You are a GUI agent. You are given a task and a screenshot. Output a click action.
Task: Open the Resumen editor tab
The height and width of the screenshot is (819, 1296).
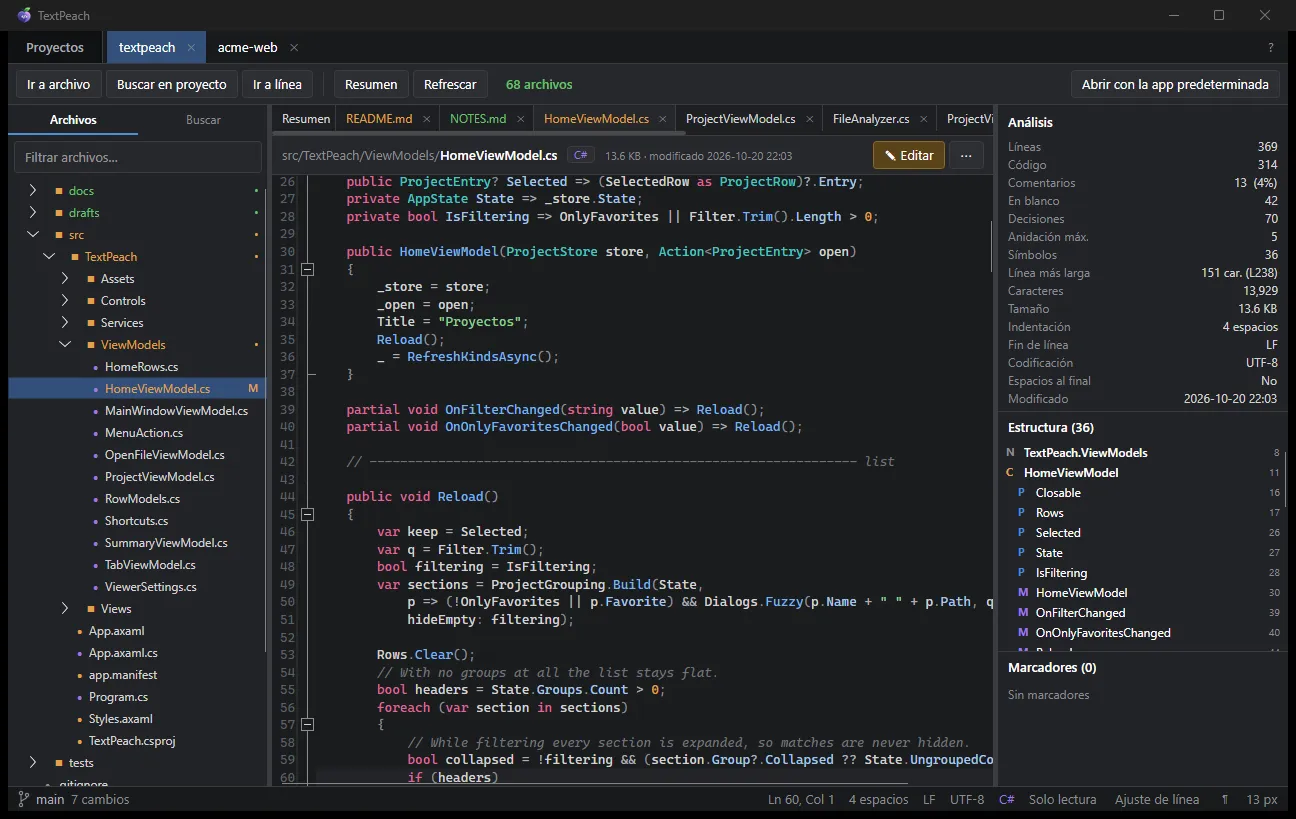click(x=306, y=119)
